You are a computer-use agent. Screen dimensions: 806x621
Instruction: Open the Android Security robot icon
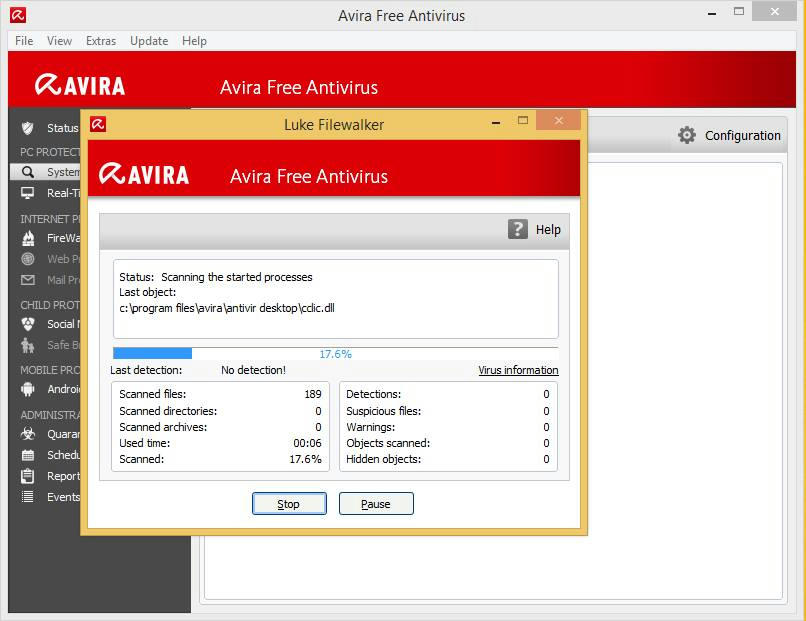pos(28,389)
